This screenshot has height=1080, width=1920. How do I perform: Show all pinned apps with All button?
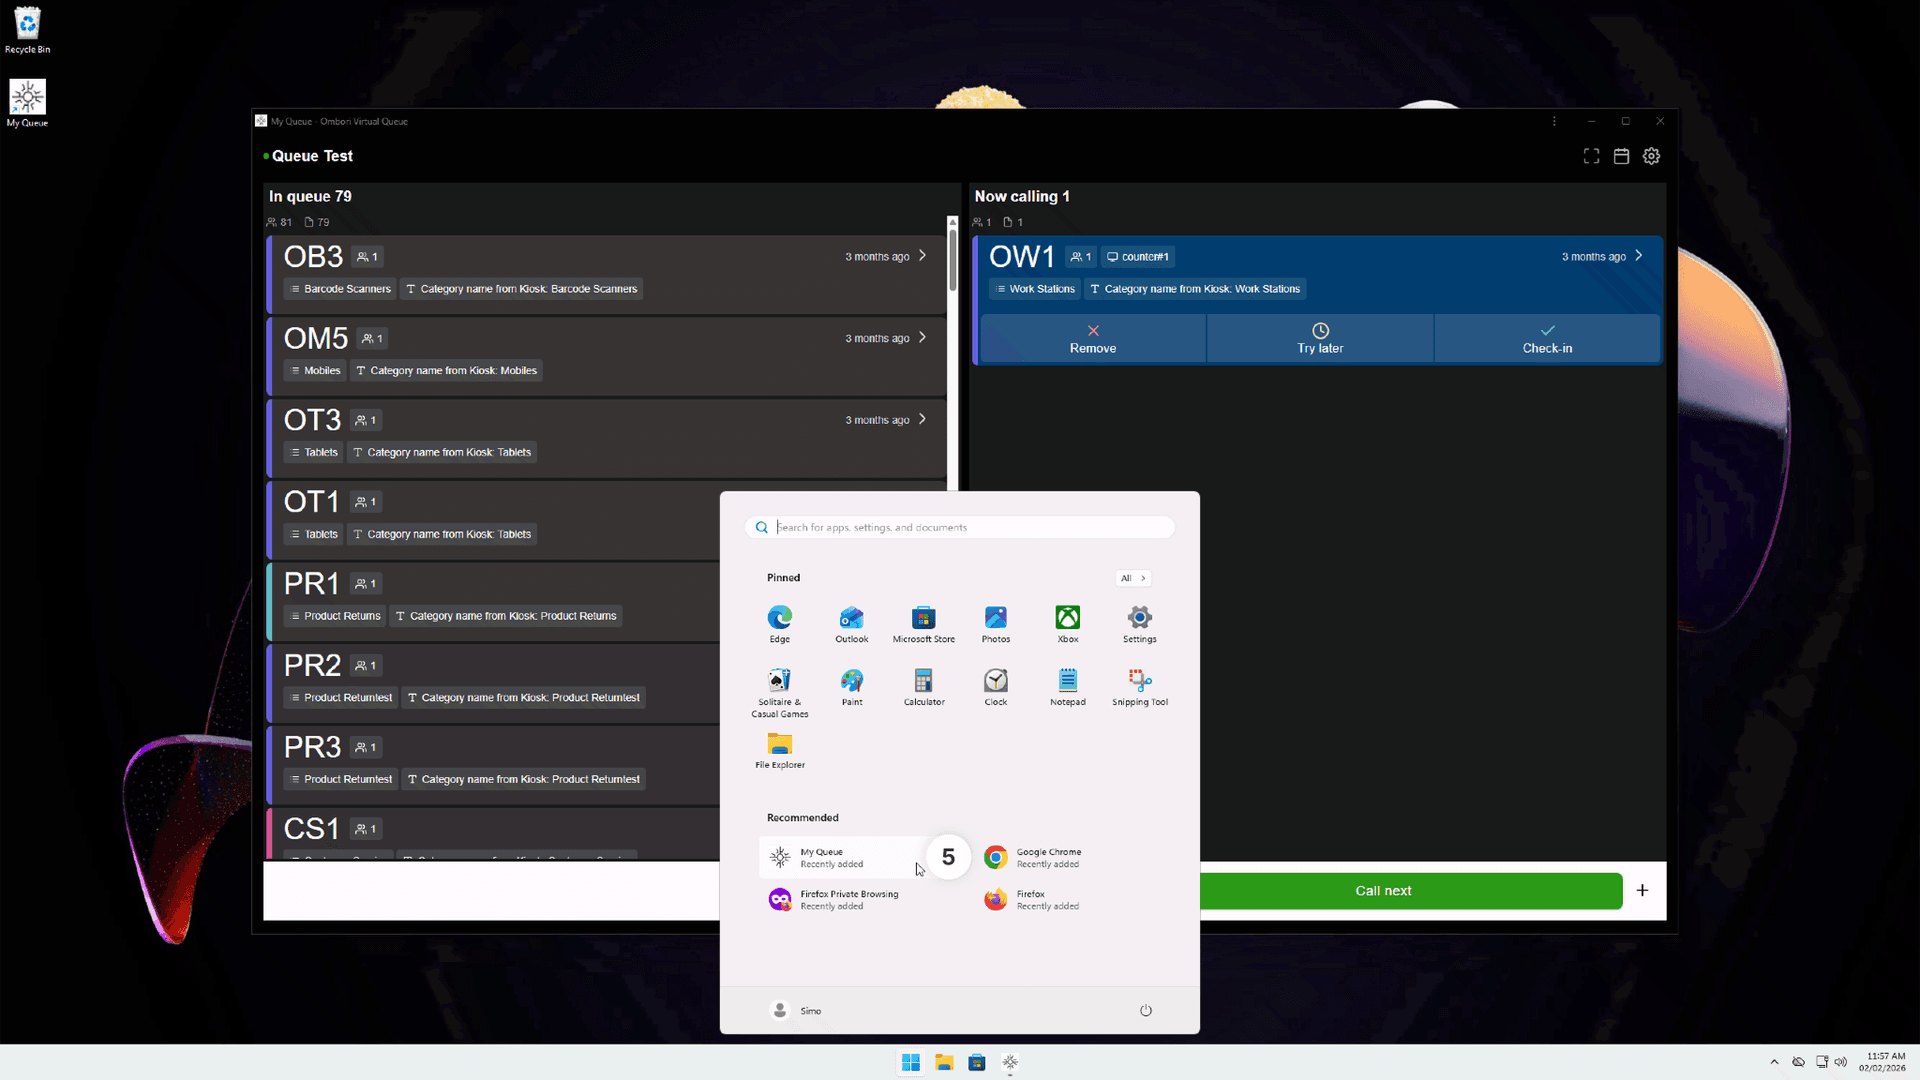(x=1133, y=578)
